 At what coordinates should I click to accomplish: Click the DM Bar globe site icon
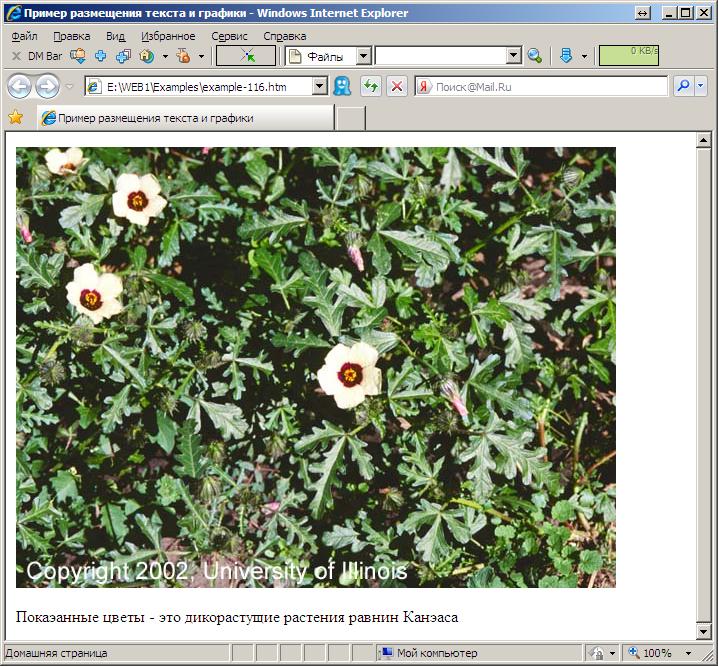point(147,56)
